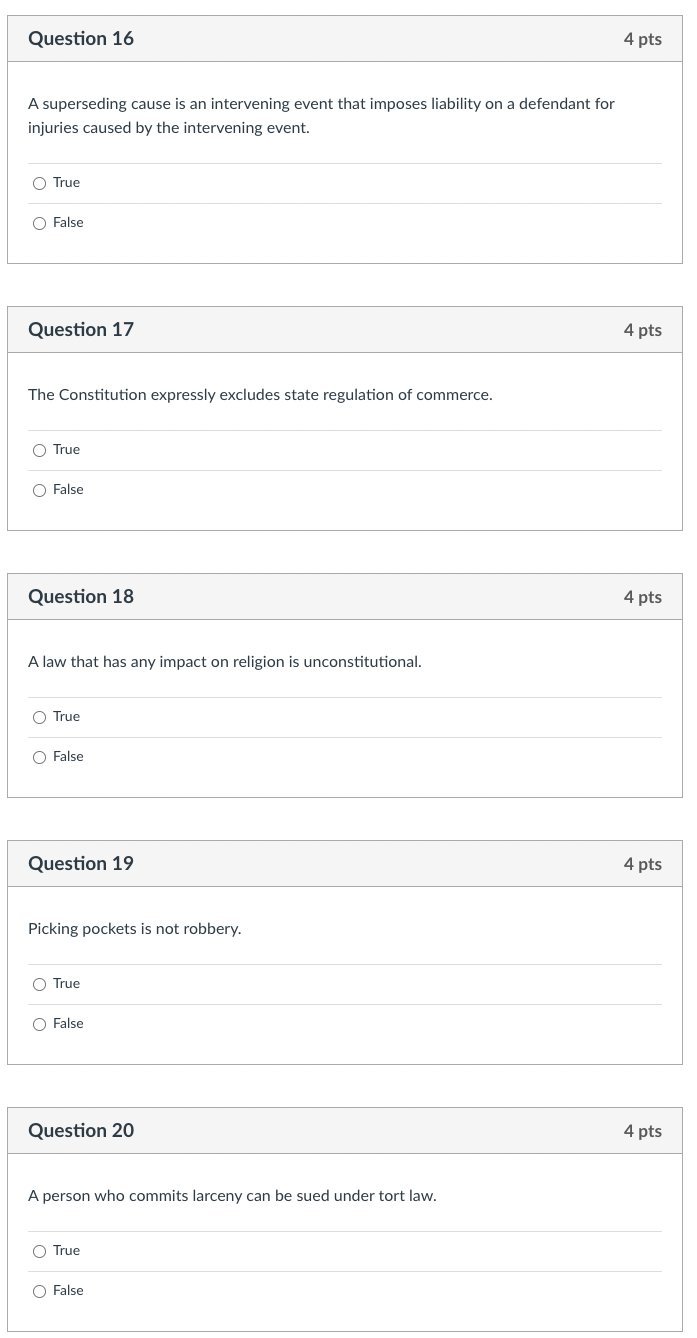Click the Question 18 header
697x1338 pixels.
pyautogui.click(x=81, y=596)
